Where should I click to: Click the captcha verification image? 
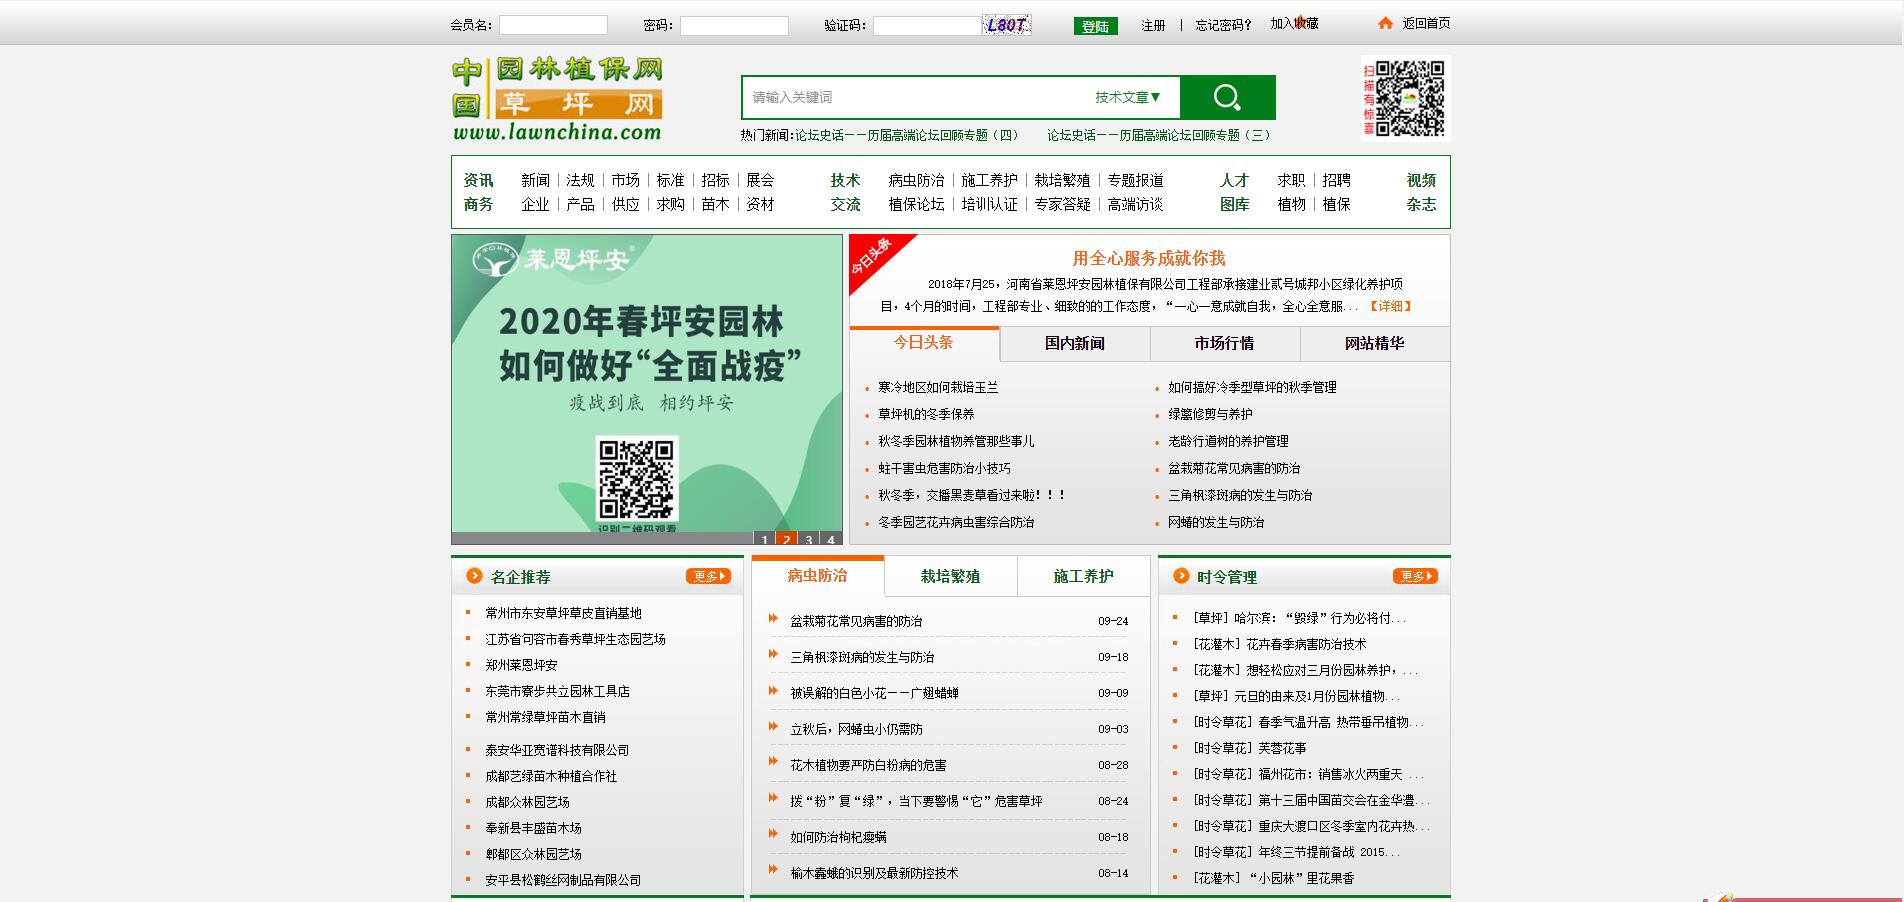(x=1007, y=25)
